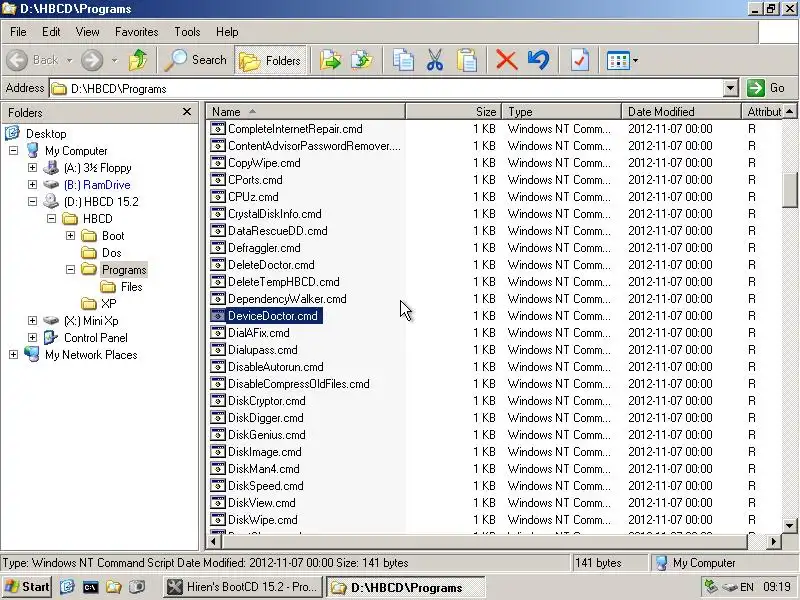Open the View menu
The width and height of the screenshot is (800, 600).
[x=87, y=32]
